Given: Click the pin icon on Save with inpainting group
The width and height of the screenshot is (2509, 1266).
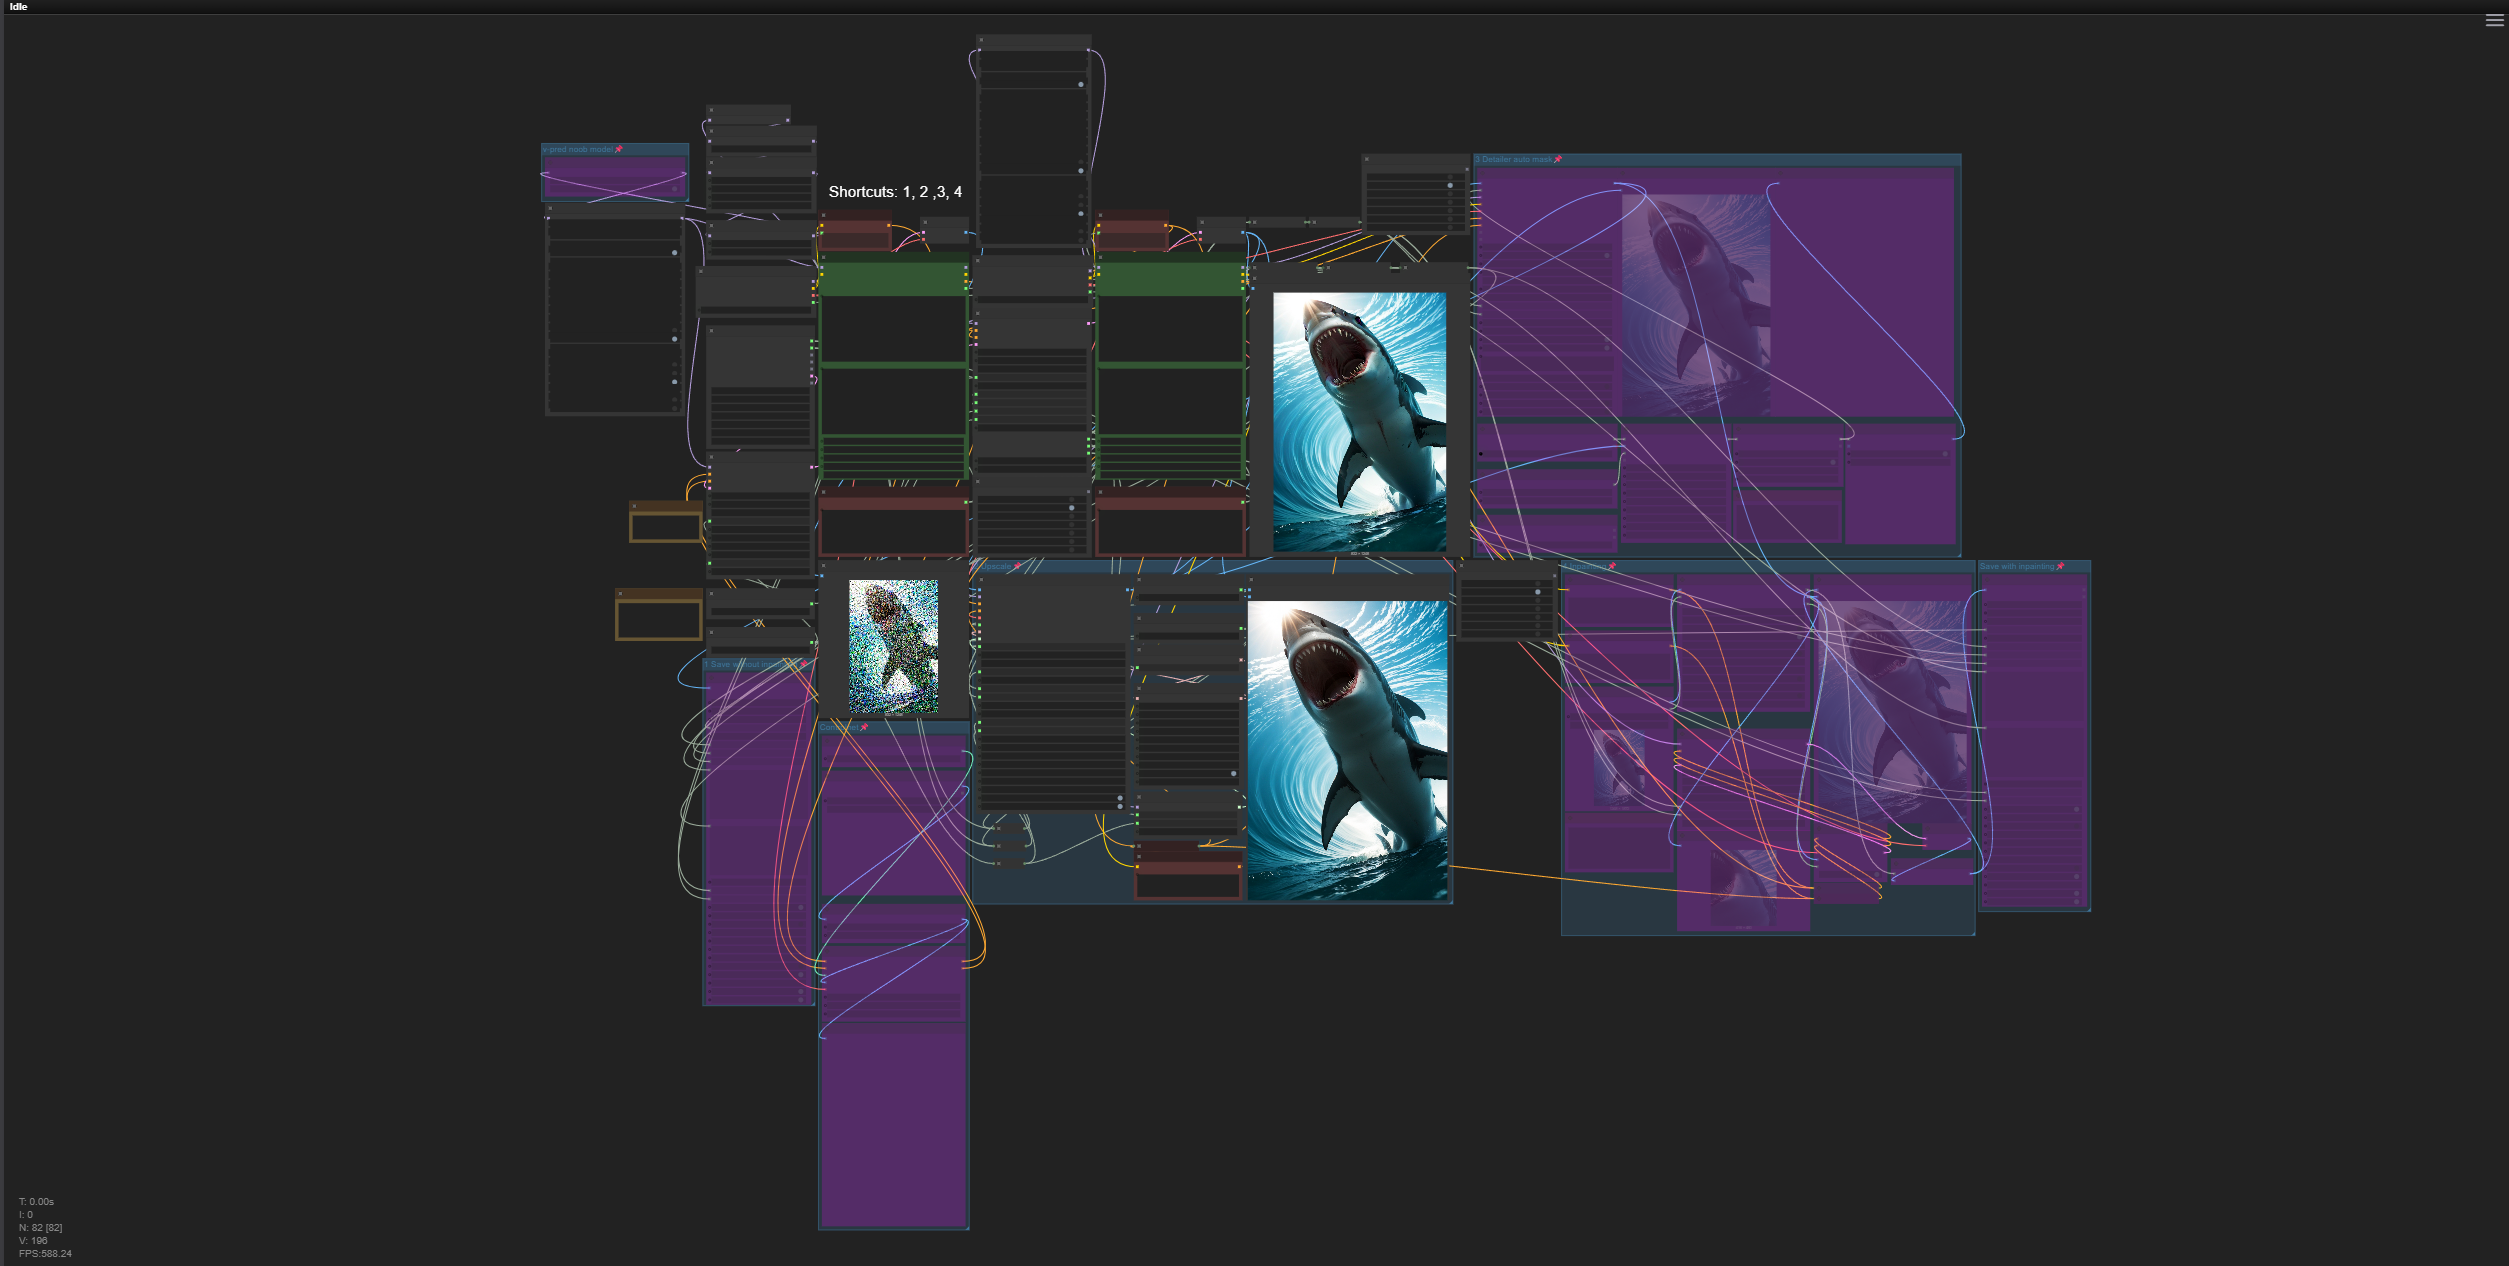Looking at the screenshot, I should [x=2060, y=567].
